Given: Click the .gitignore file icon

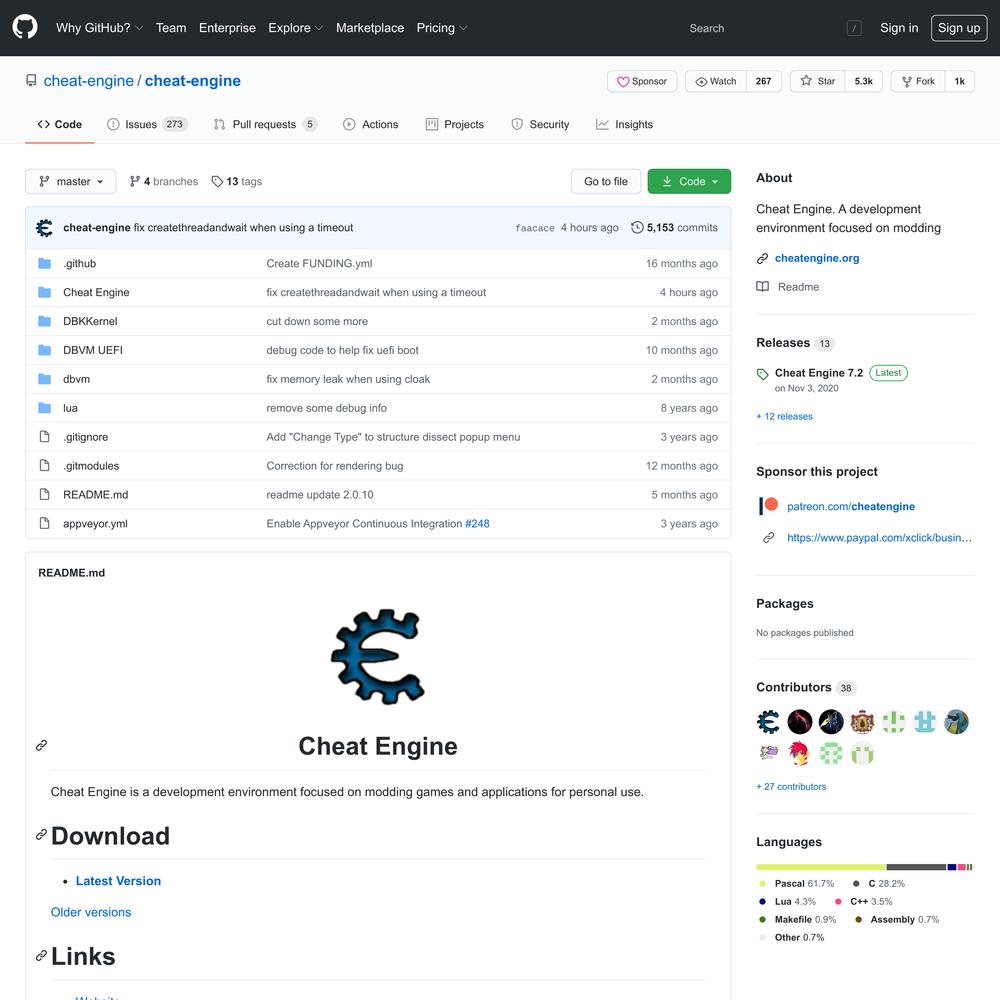Looking at the screenshot, I should (44, 436).
